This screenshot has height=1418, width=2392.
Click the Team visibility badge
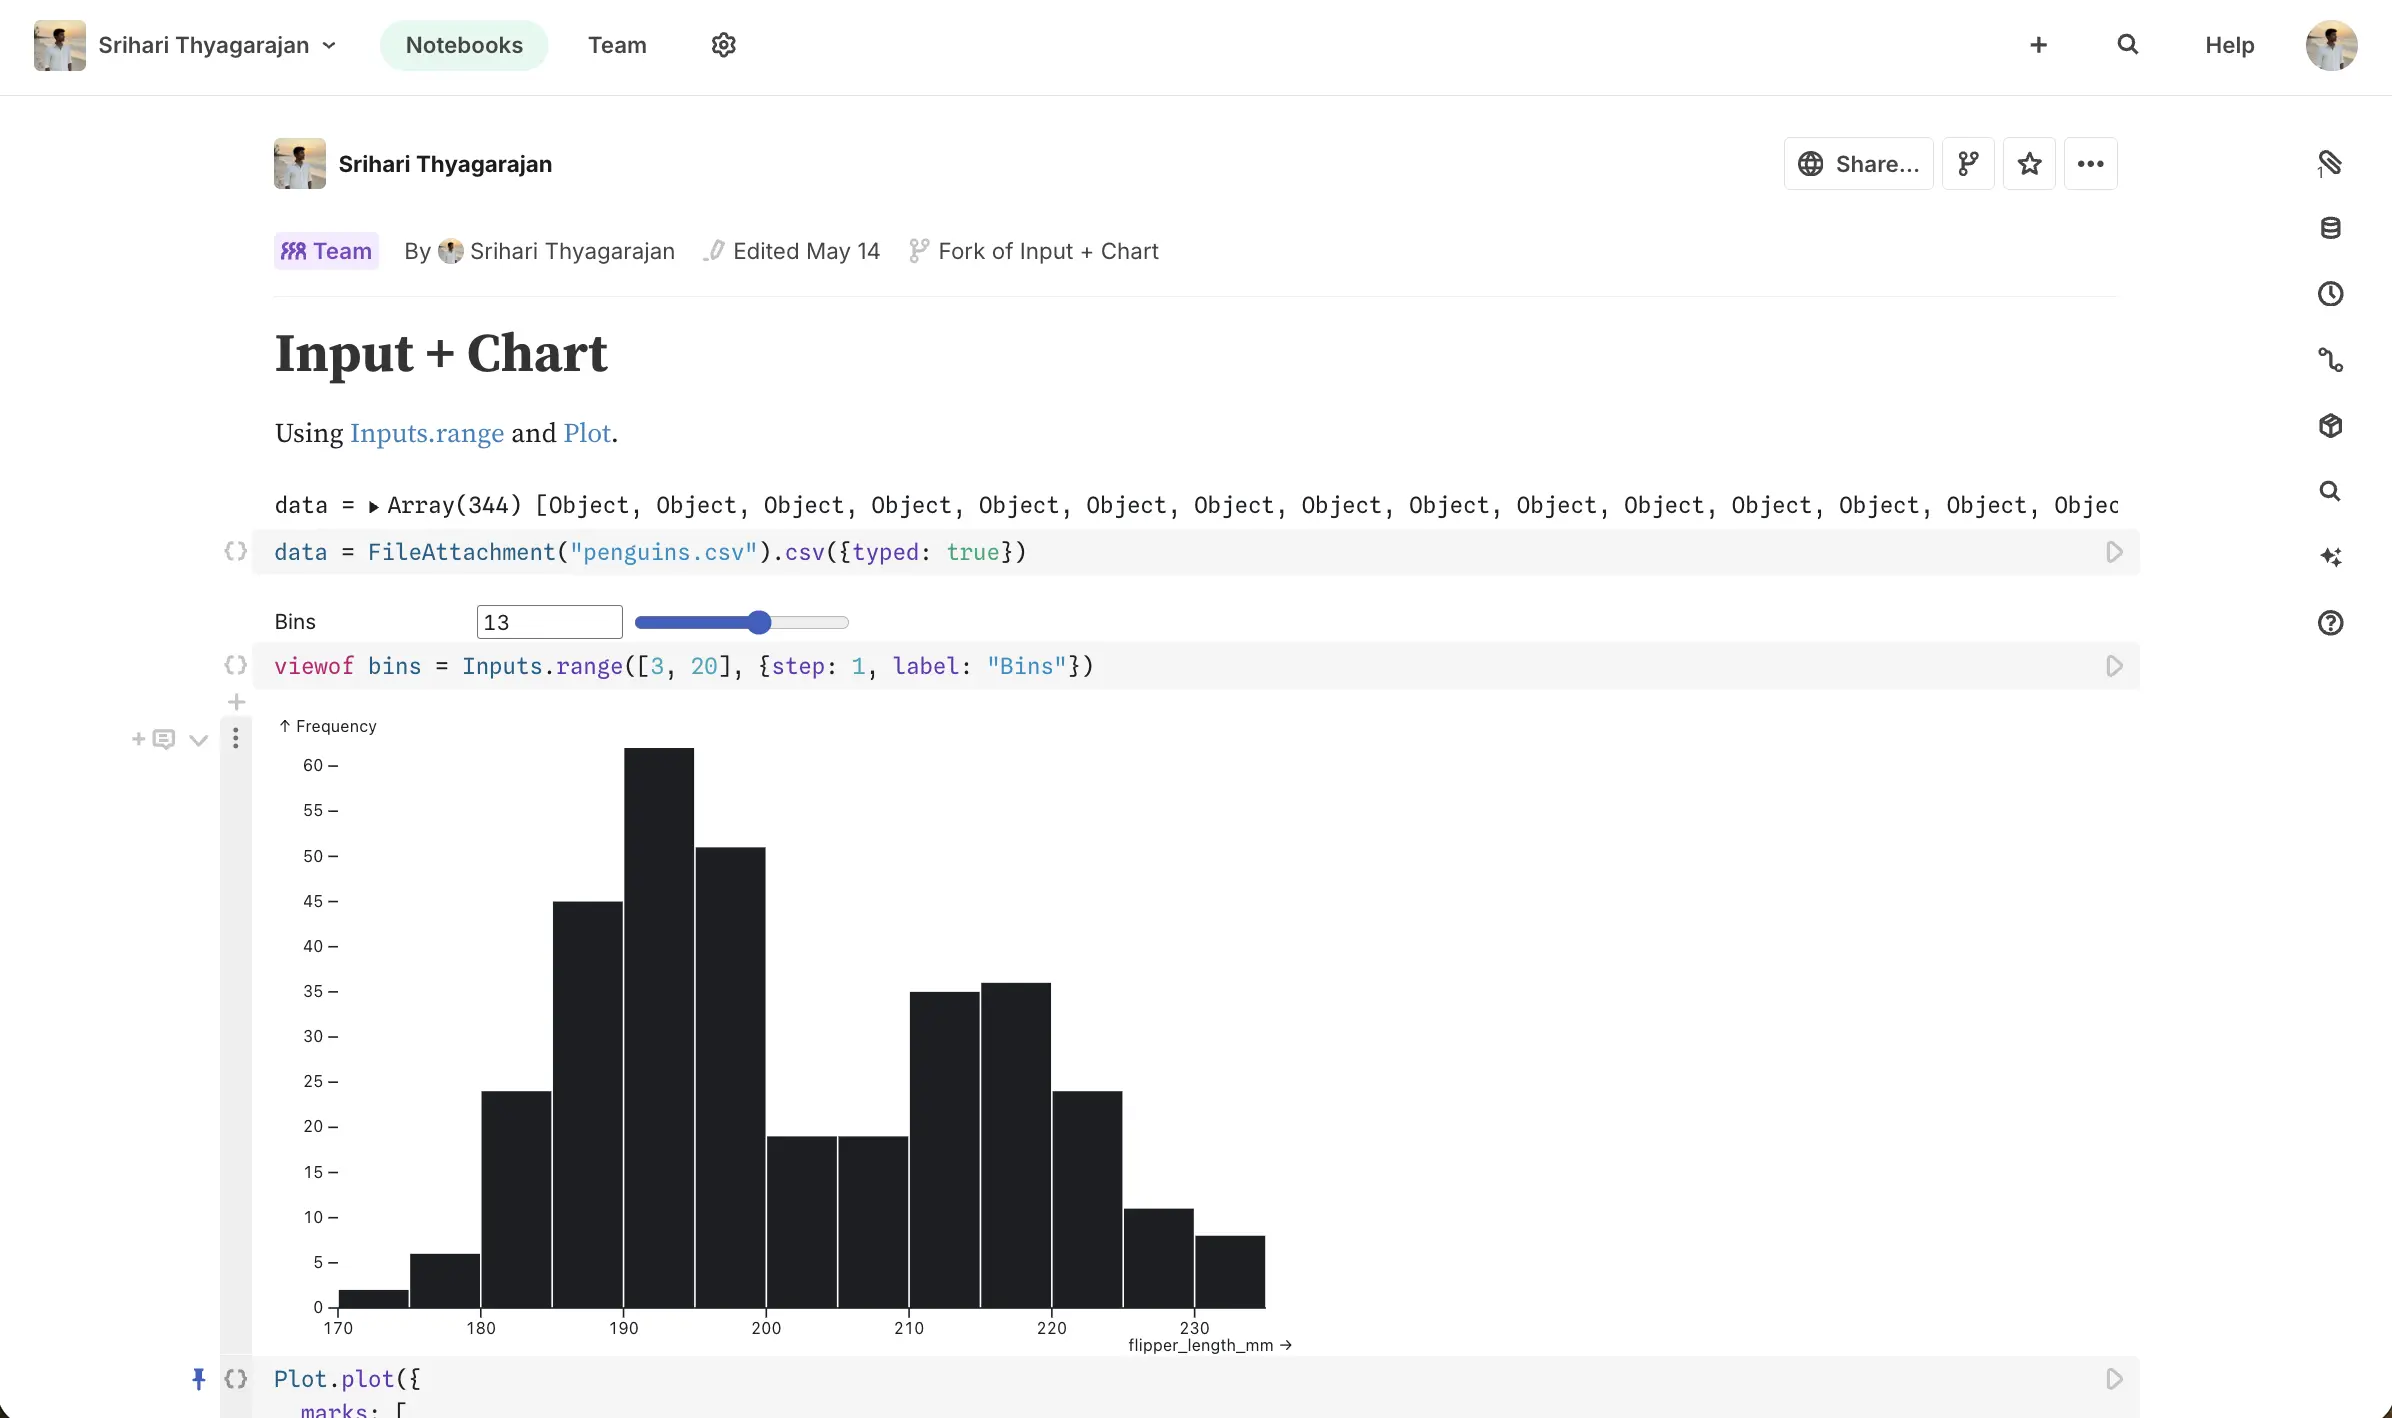[x=326, y=251]
